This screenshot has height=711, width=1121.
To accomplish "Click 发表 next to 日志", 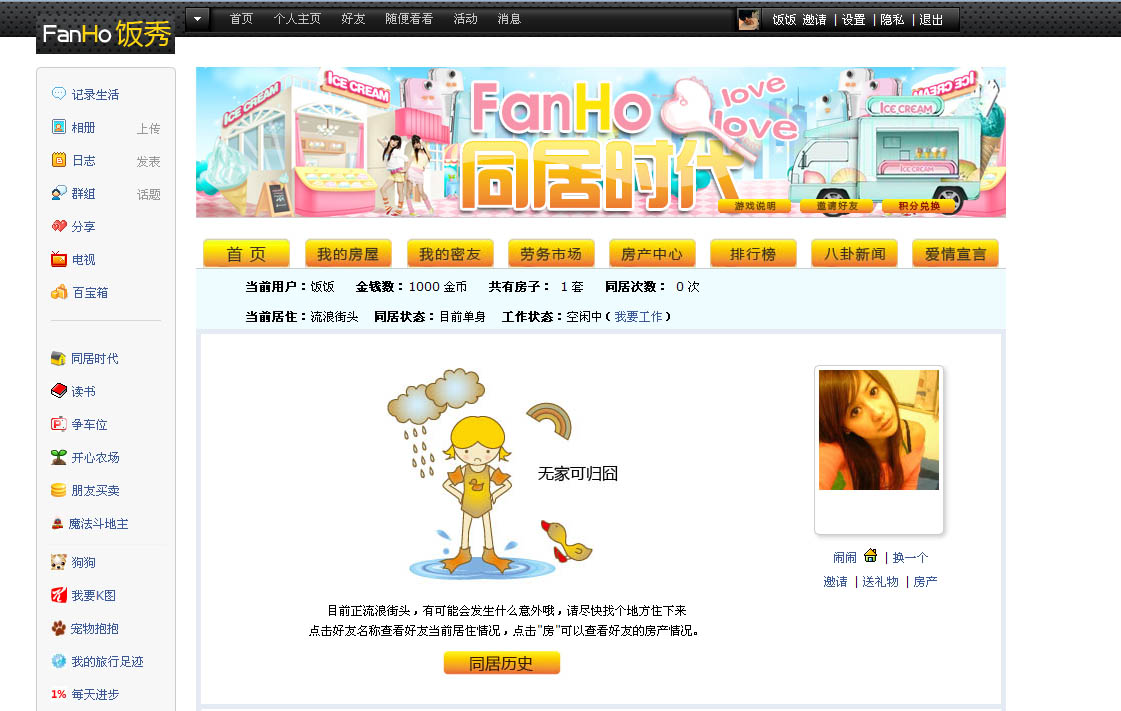I will [149, 161].
